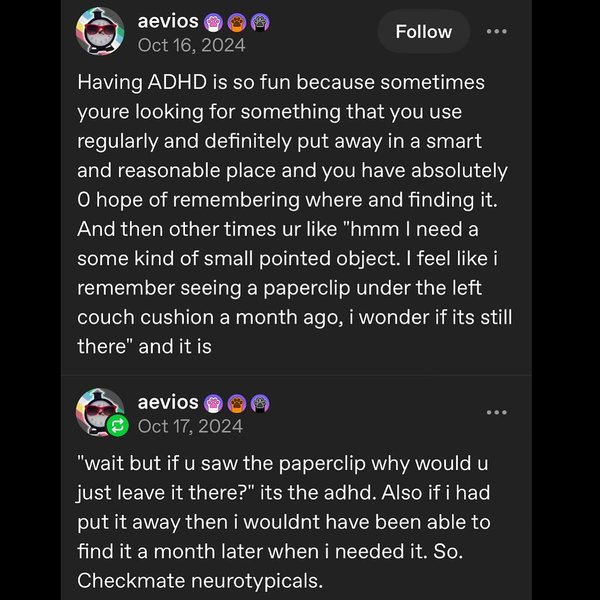Open aevios username link on the first post

[167, 21]
